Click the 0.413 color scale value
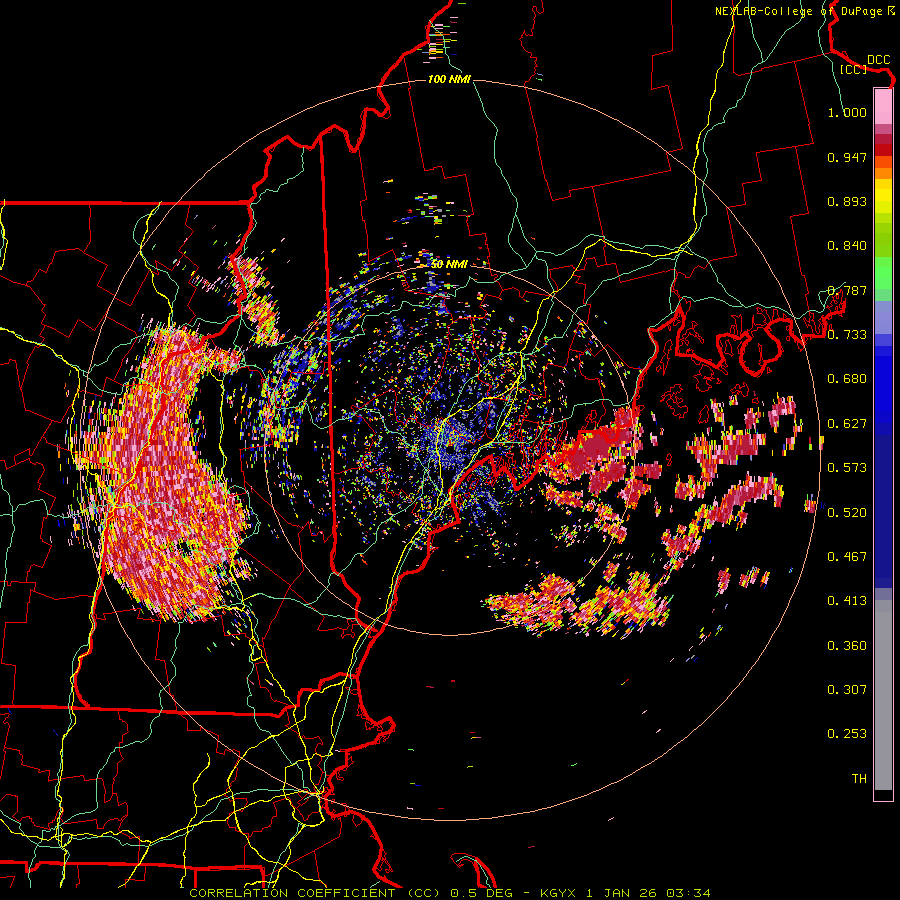The image size is (900, 900). point(847,601)
